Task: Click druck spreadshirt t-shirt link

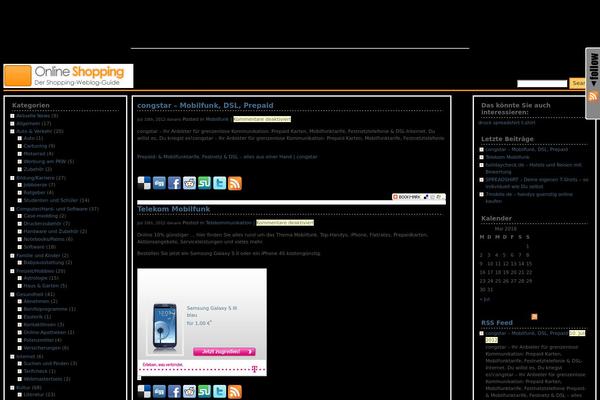Action: [x=507, y=123]
